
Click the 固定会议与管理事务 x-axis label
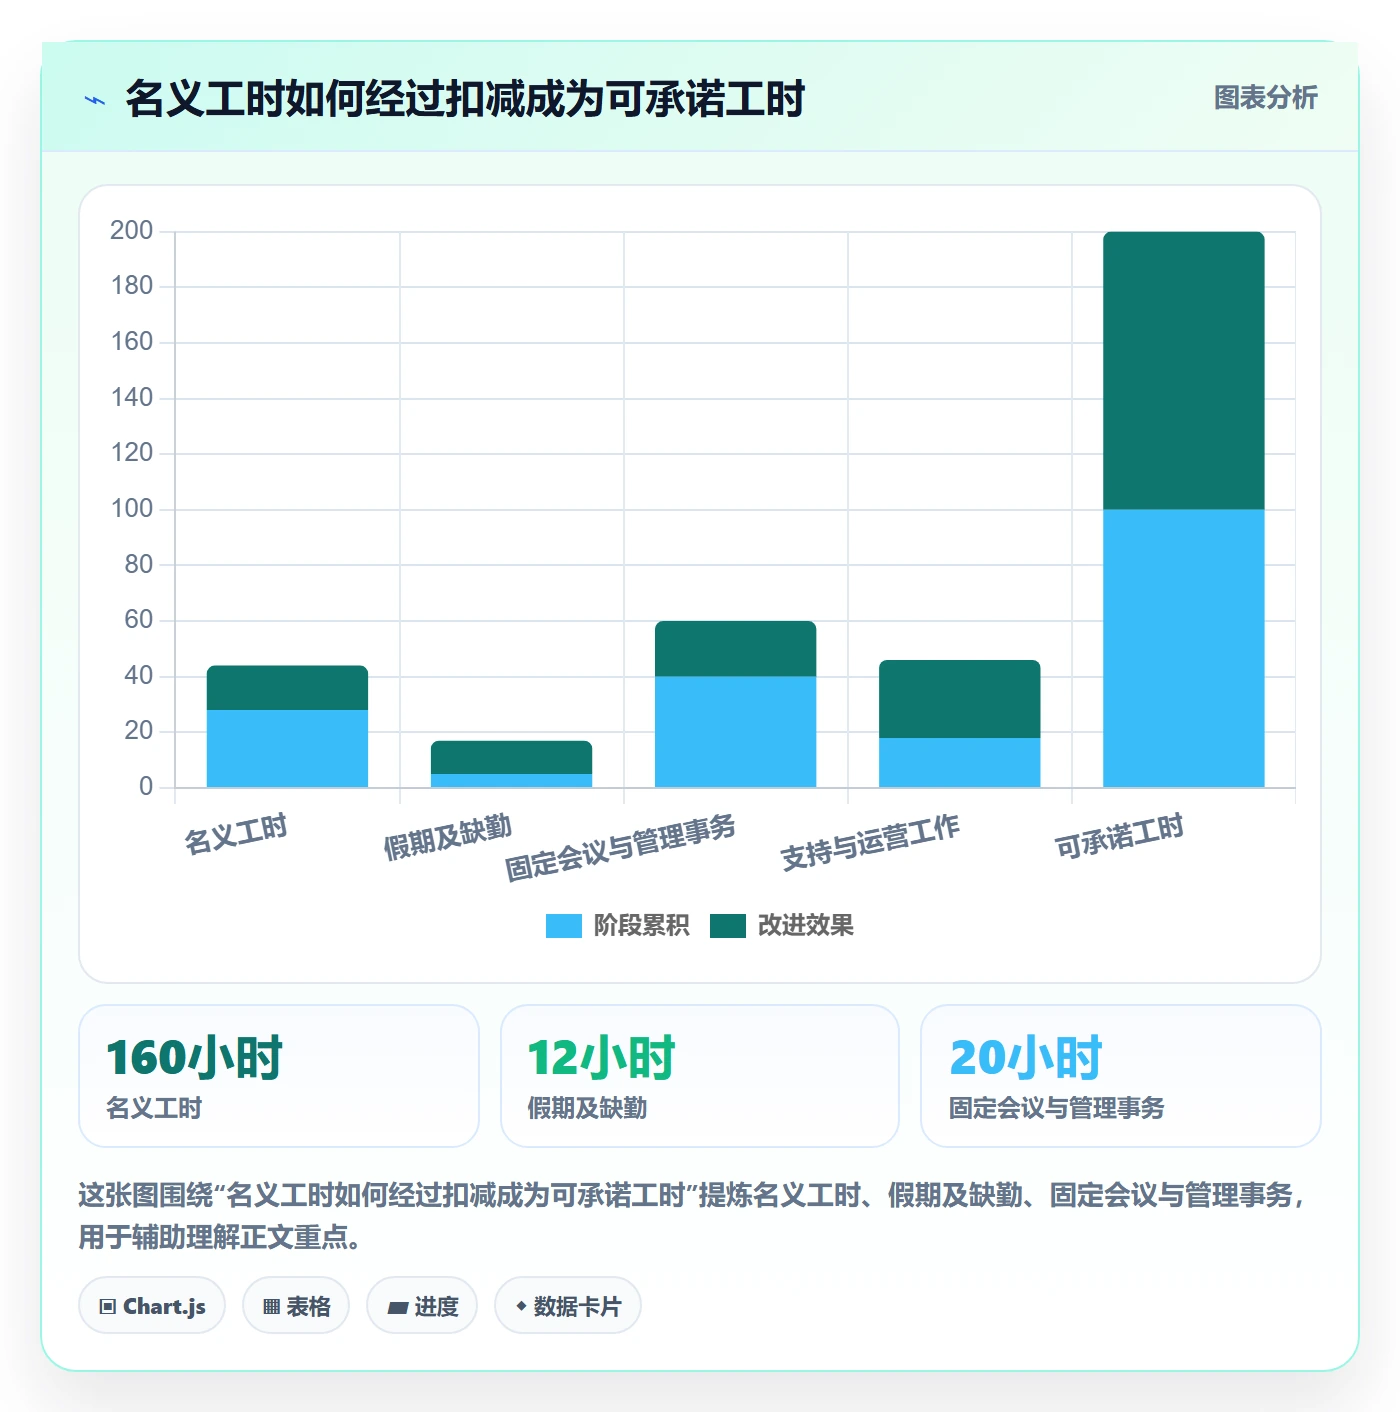click(x=620, y=847)
